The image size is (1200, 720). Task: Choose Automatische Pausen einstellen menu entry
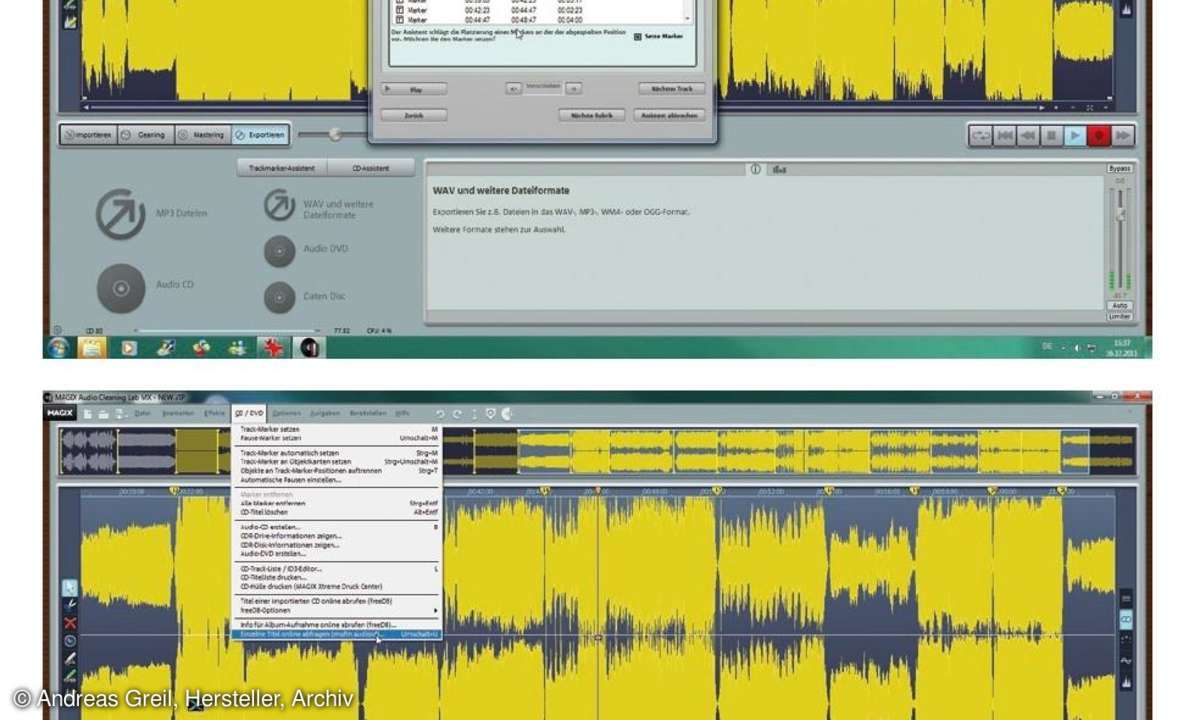click(x=338, y=479)
